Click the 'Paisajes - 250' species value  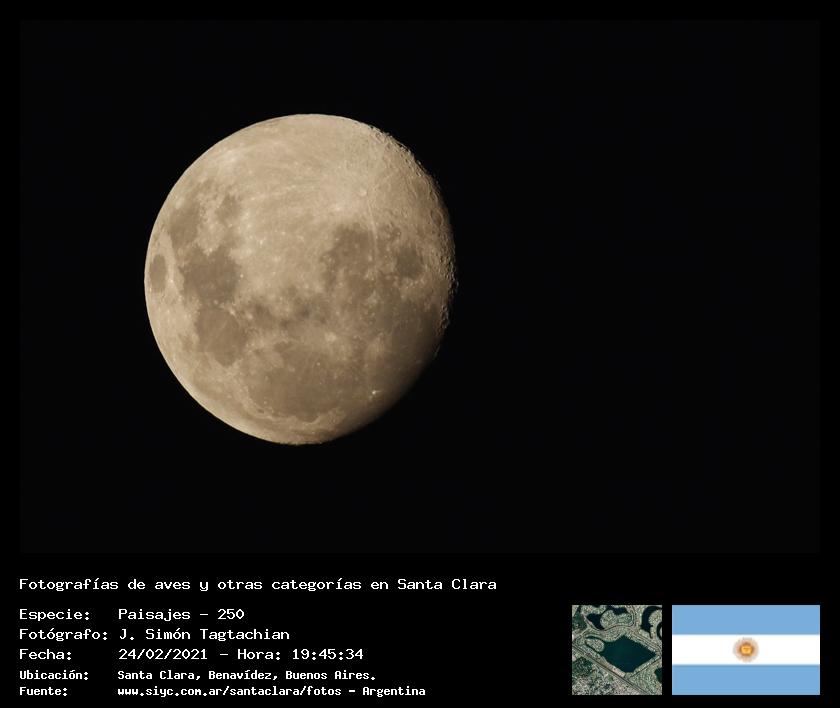pos(181,614)
